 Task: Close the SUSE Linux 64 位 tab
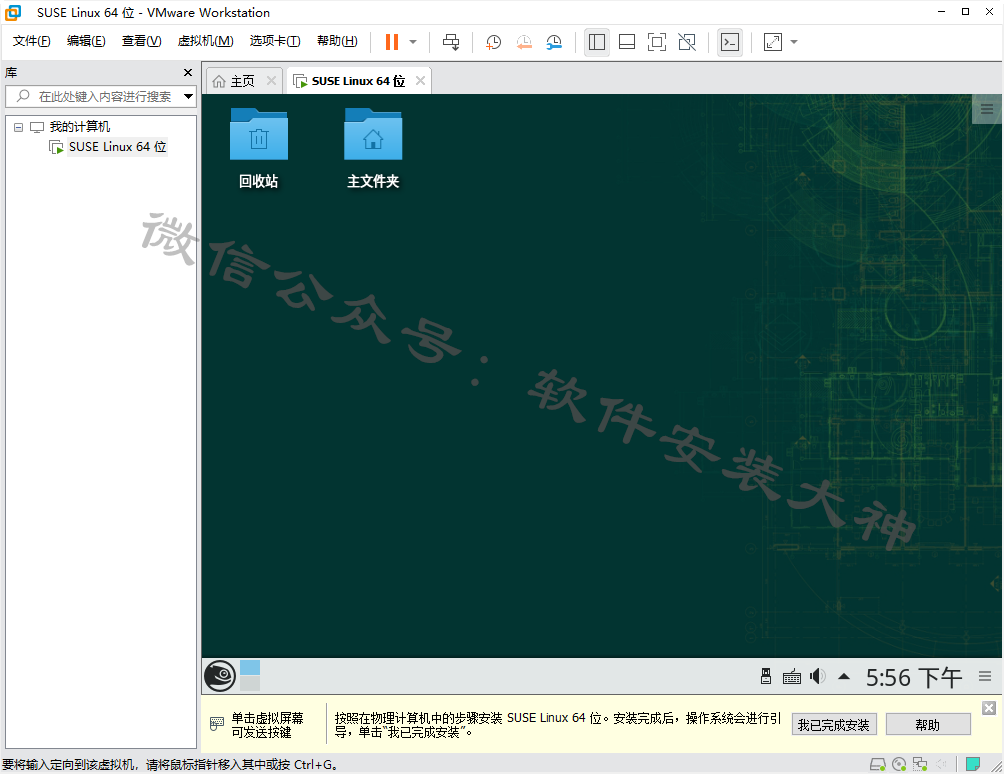point(420,81)
